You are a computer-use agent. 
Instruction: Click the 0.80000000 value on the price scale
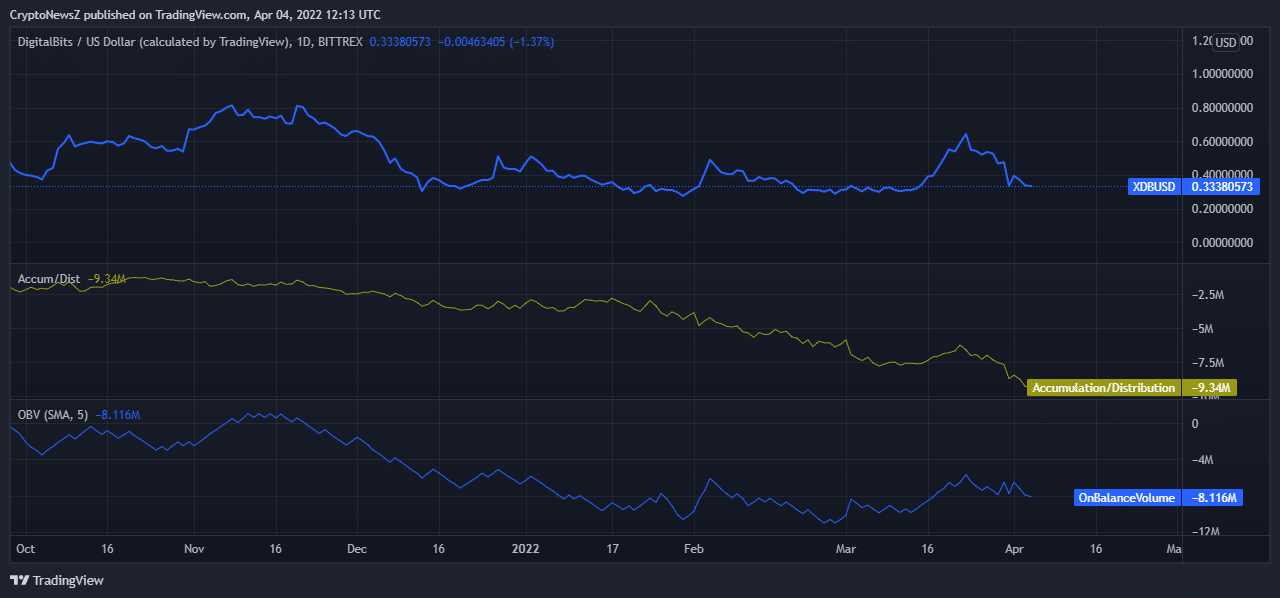click(x=1221, y=106)
